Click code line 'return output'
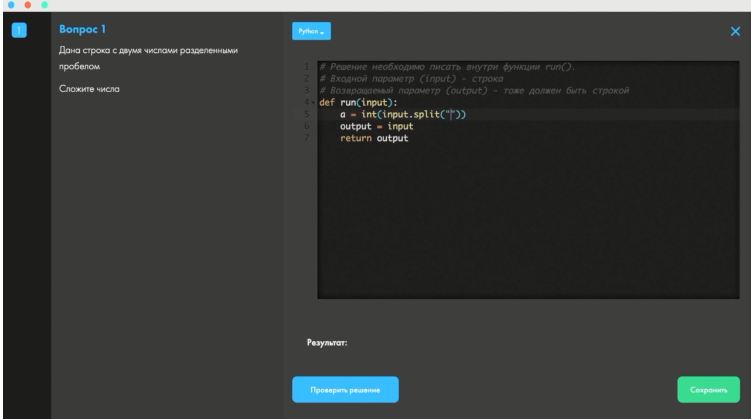This screenshot has width=751, height=419. click(x=374, y=138)
